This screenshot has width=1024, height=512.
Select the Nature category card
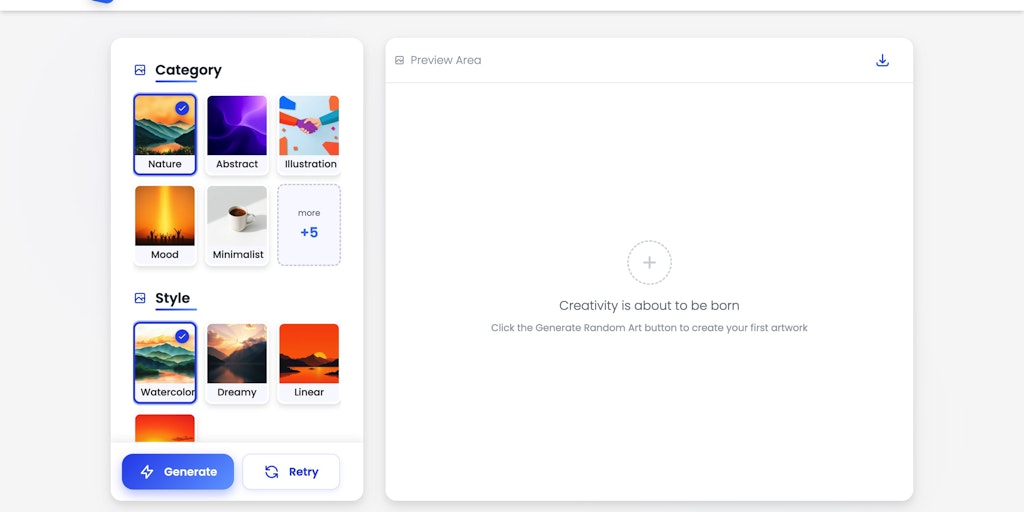[165, 135]
